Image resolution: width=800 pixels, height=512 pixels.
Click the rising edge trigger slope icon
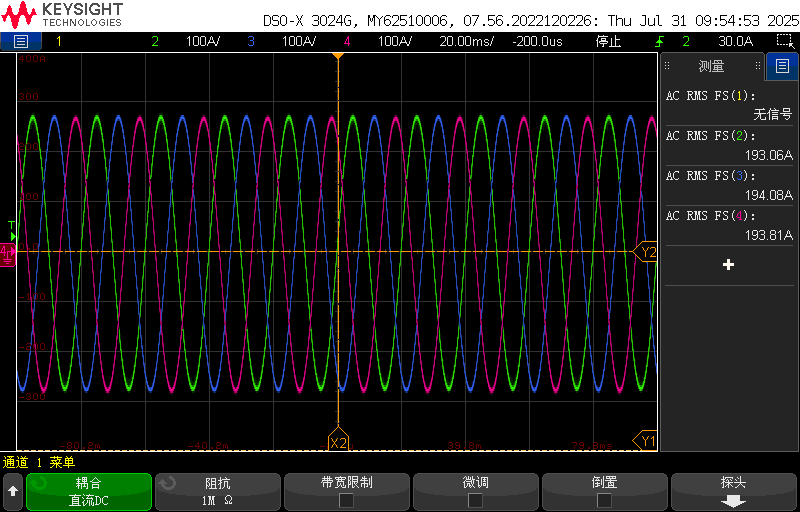click(x=660, y=41)
